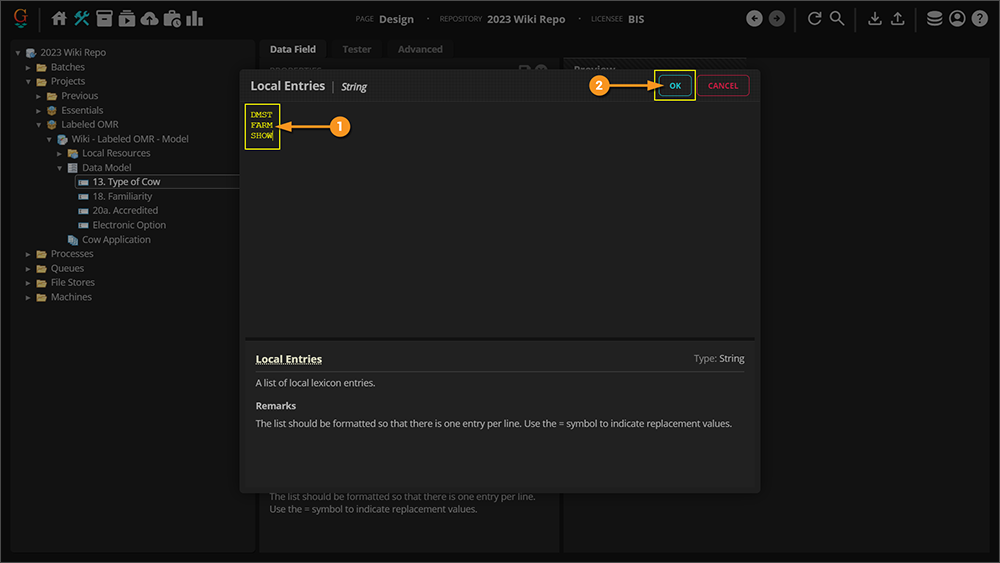Viewport: 1000px width, 563px height.
Task: Go to the Home page icon
Action: (59, 19)
